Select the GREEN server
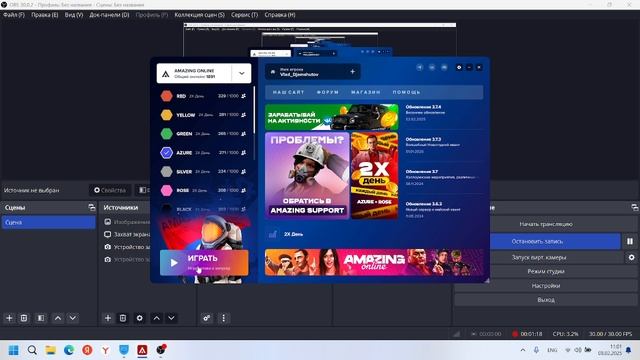The image size is (640, 360). (204, 133)
